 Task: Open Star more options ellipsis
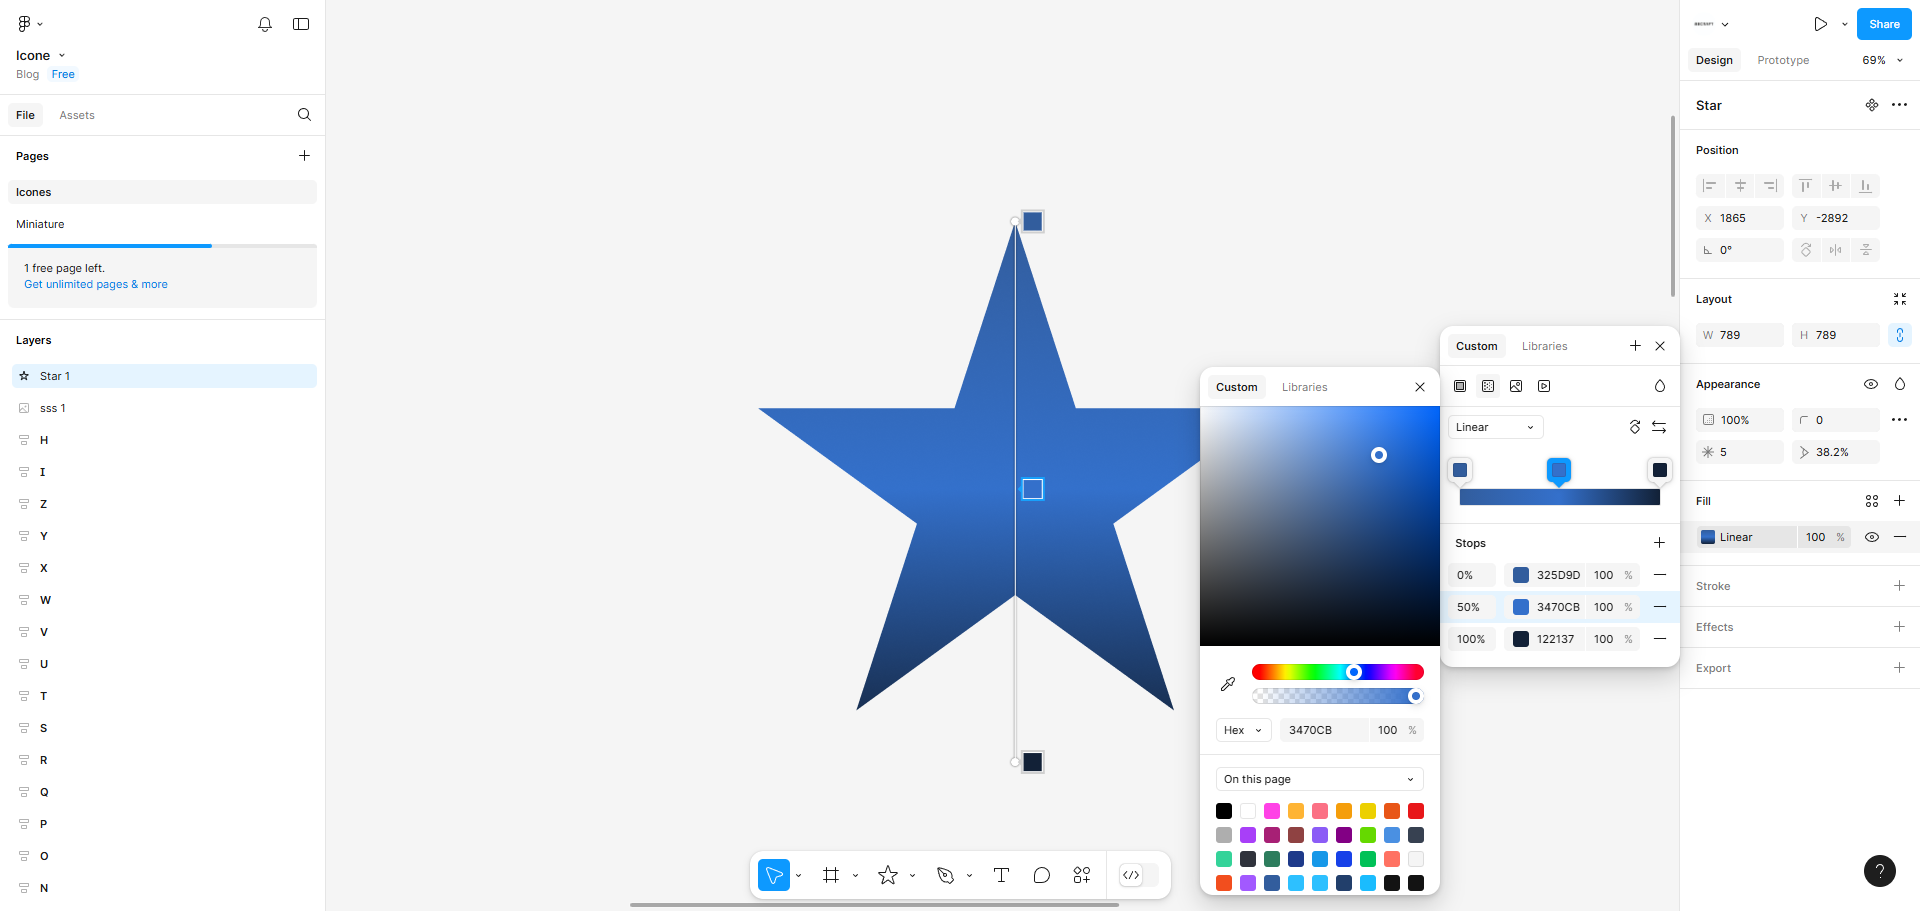pyautogui.click(x=1899, y=105)
